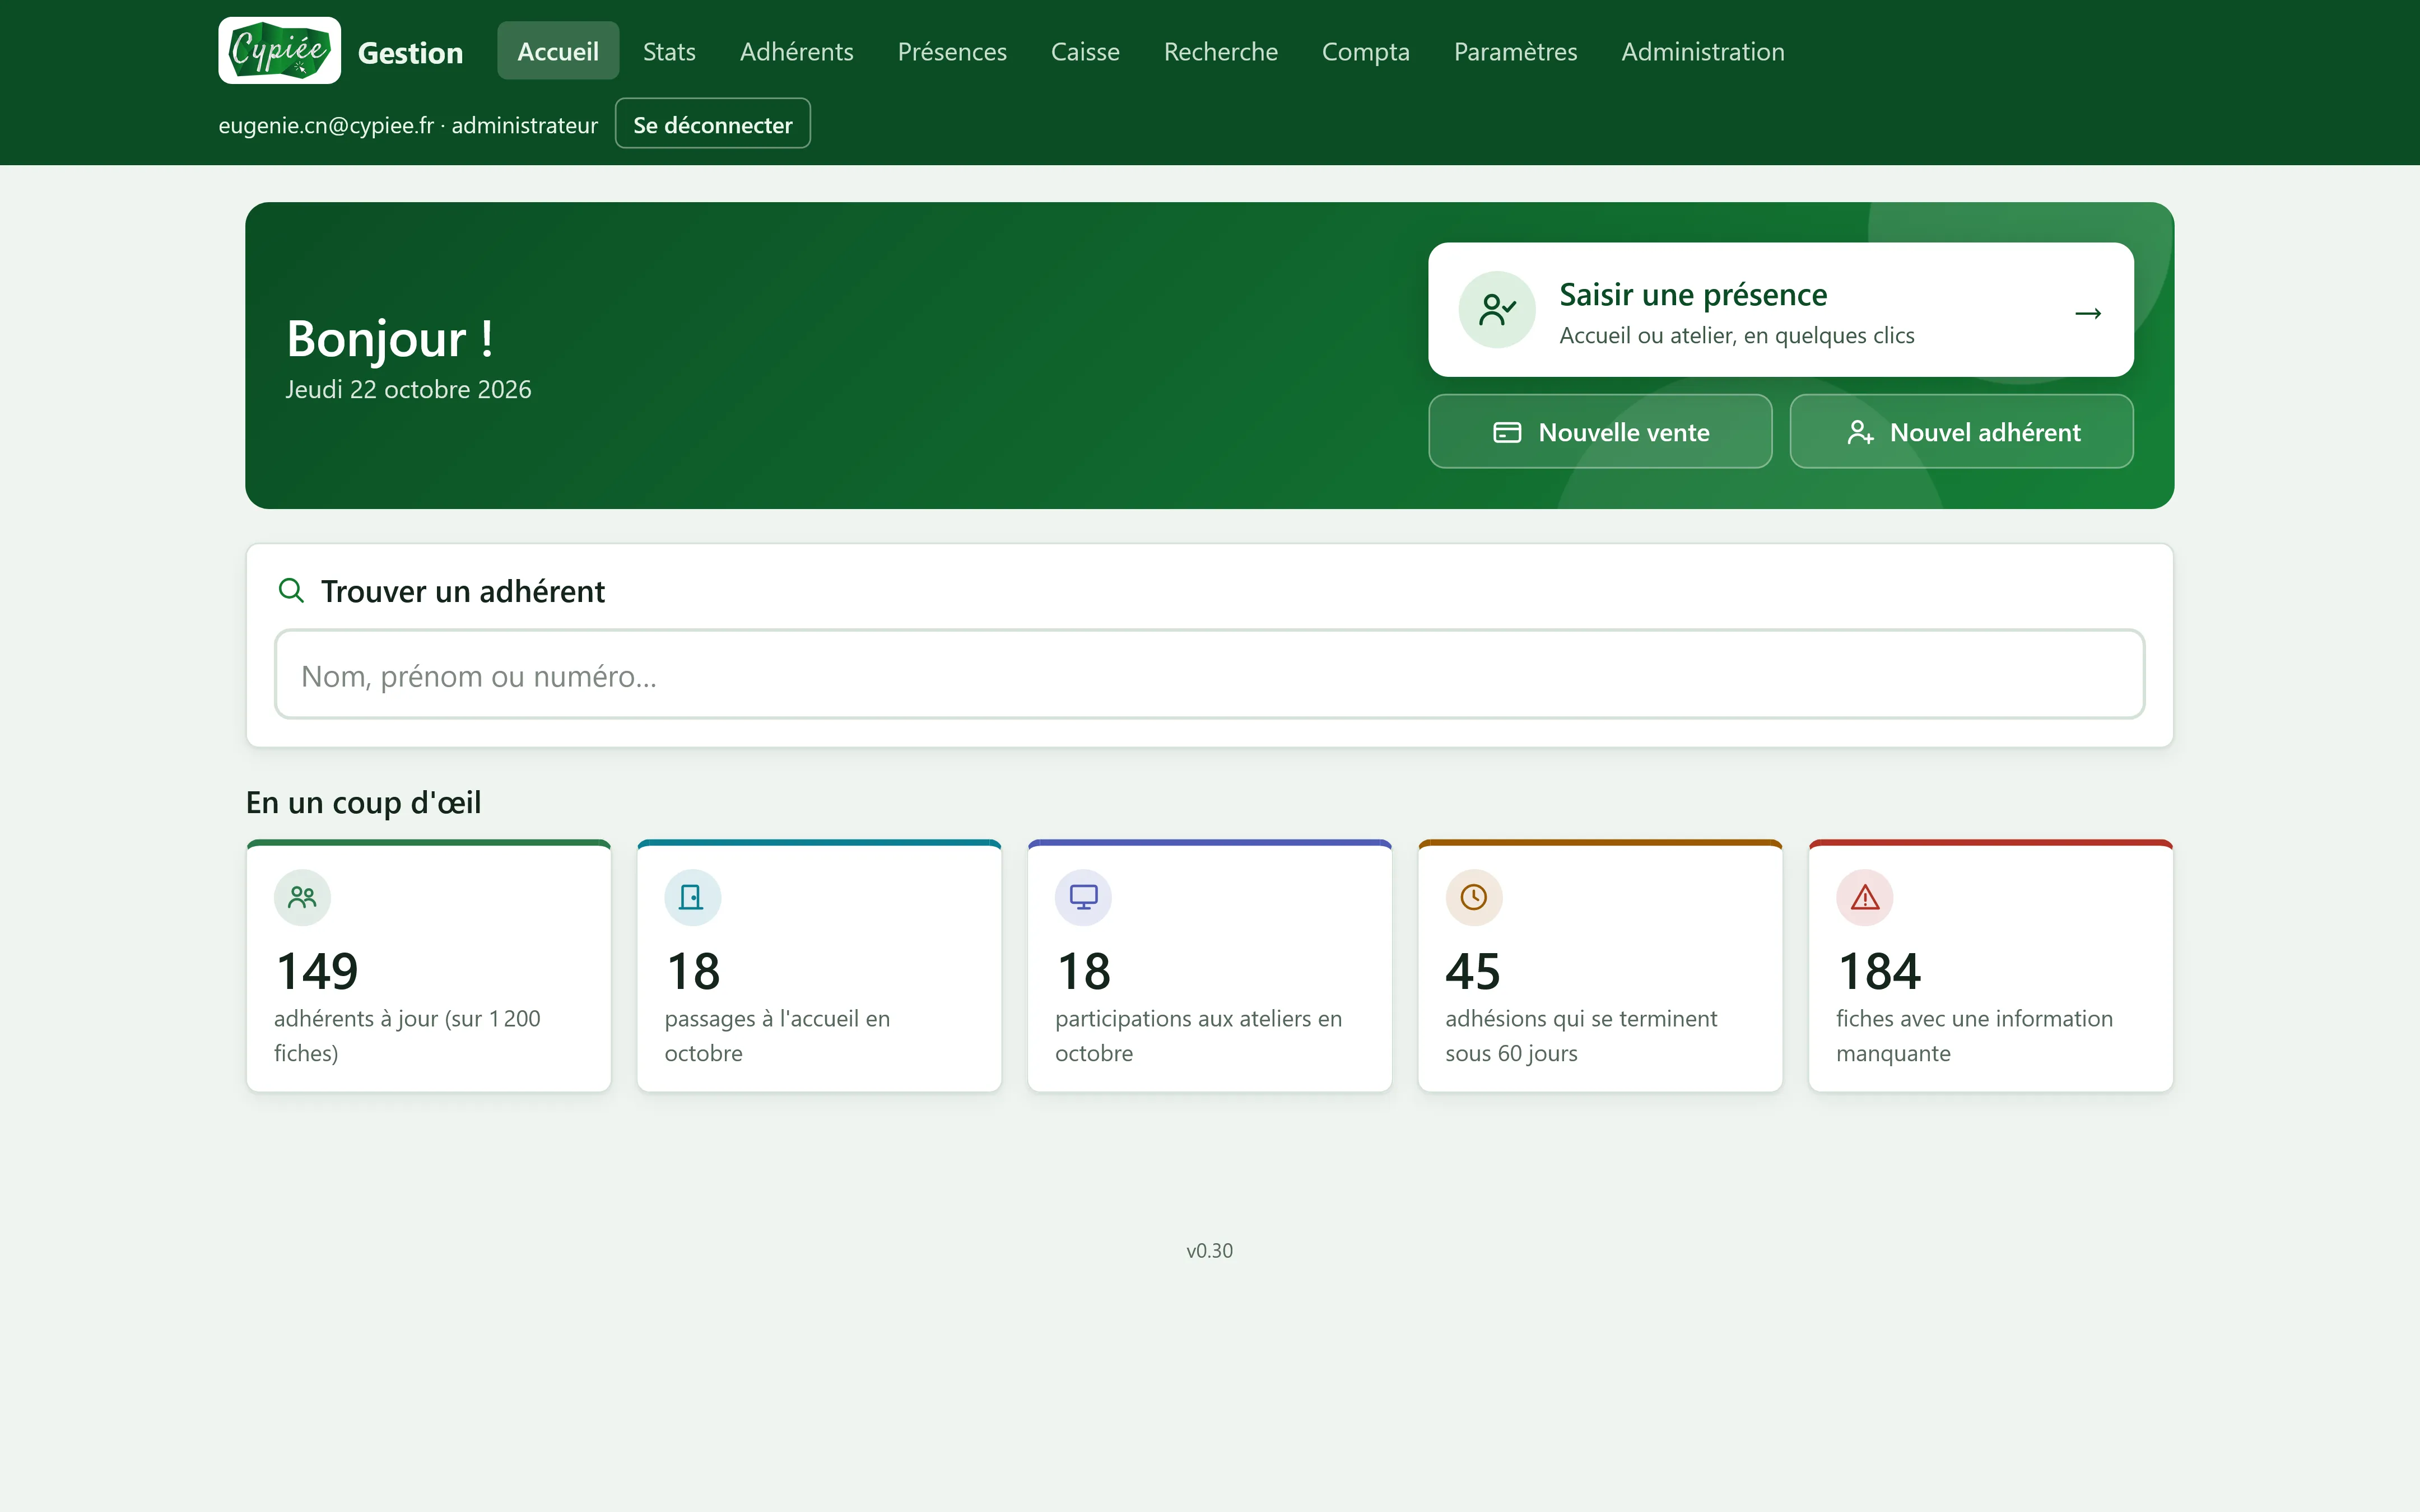Open the Compta section
The width and height of the screenshot is (2420, 1512).
[1365, 51]
